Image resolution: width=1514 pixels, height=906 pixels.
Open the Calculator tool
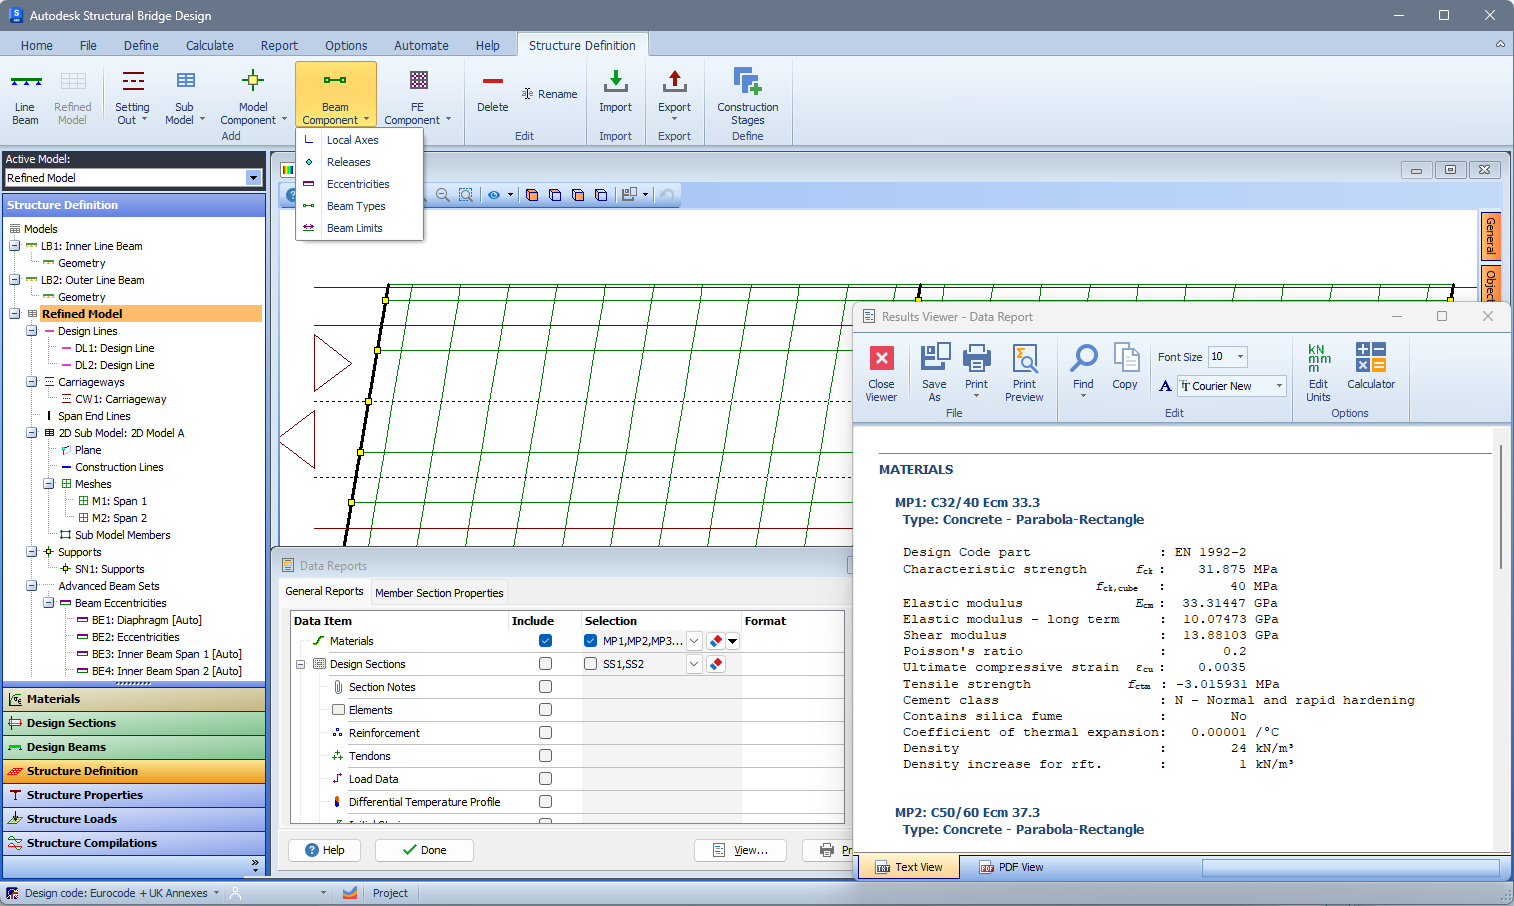[1371, 367]
